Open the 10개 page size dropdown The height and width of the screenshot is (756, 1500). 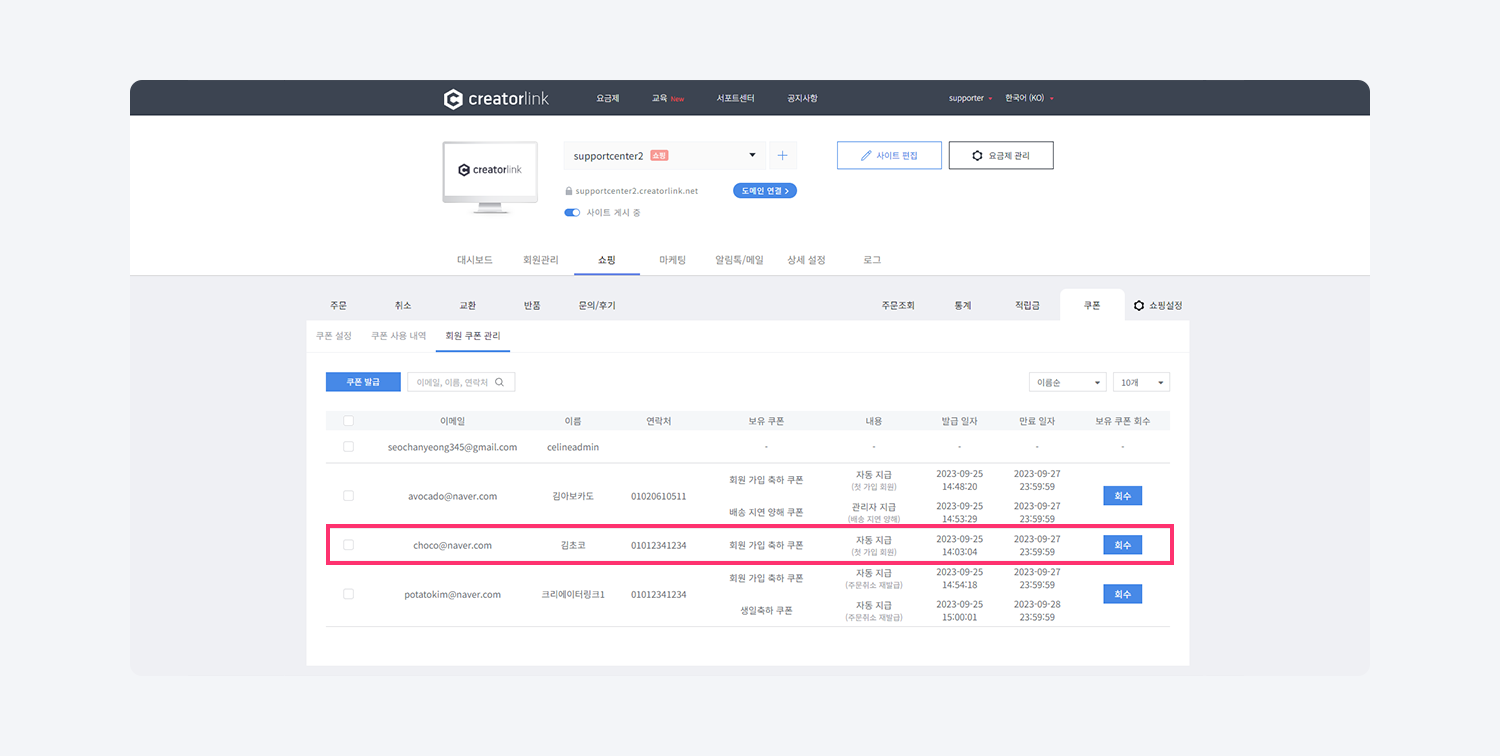(x=1141, y=382)
